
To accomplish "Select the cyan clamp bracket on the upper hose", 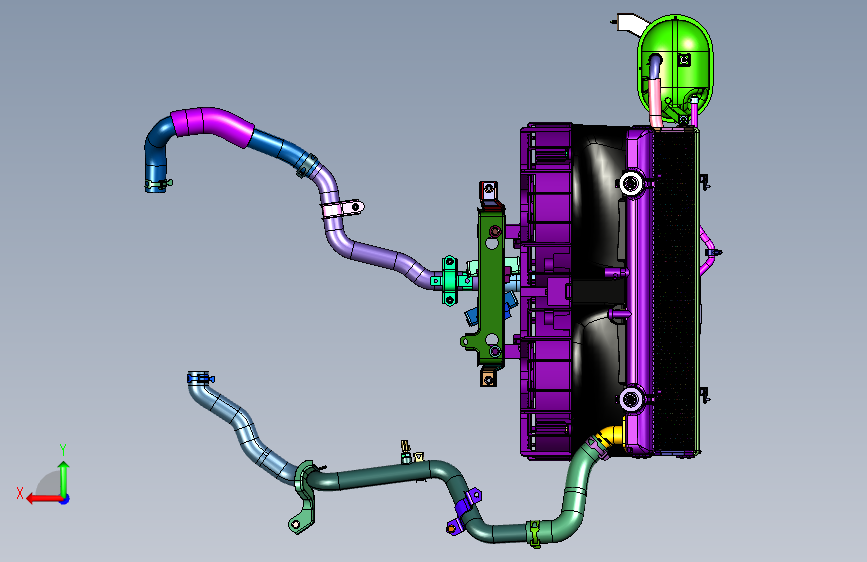I will point(451,280).
